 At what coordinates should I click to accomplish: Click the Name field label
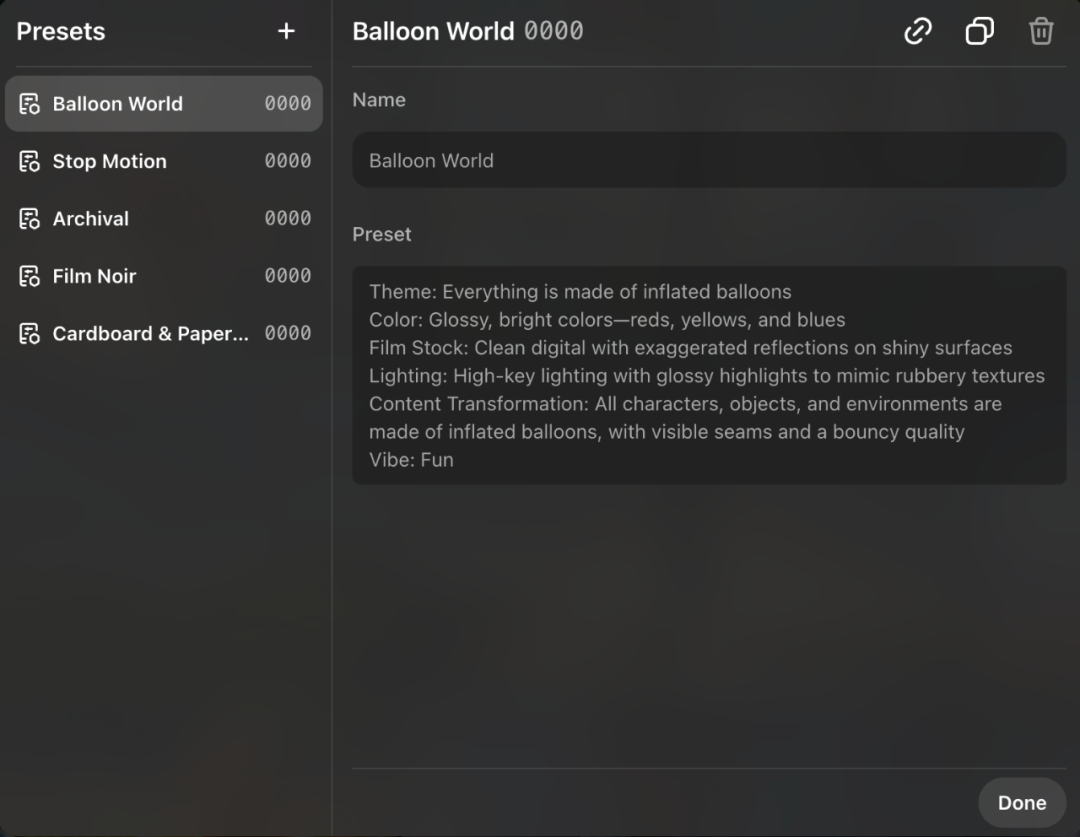379,100
